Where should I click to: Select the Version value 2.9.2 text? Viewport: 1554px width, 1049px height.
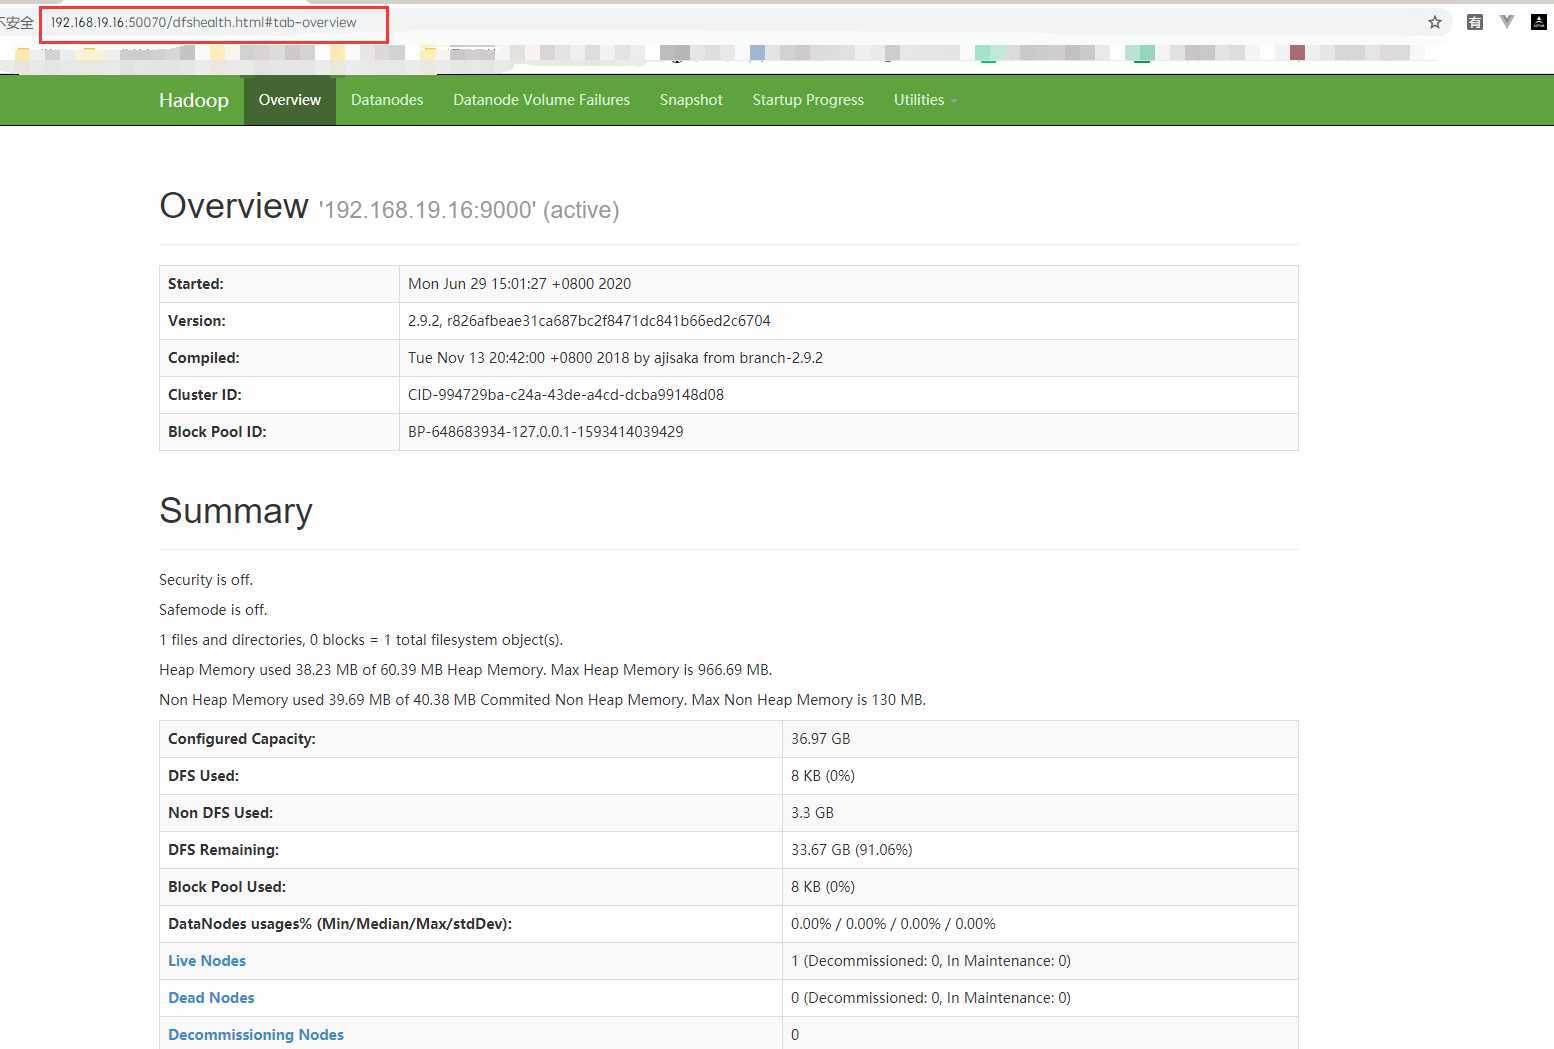coord(589,321)
